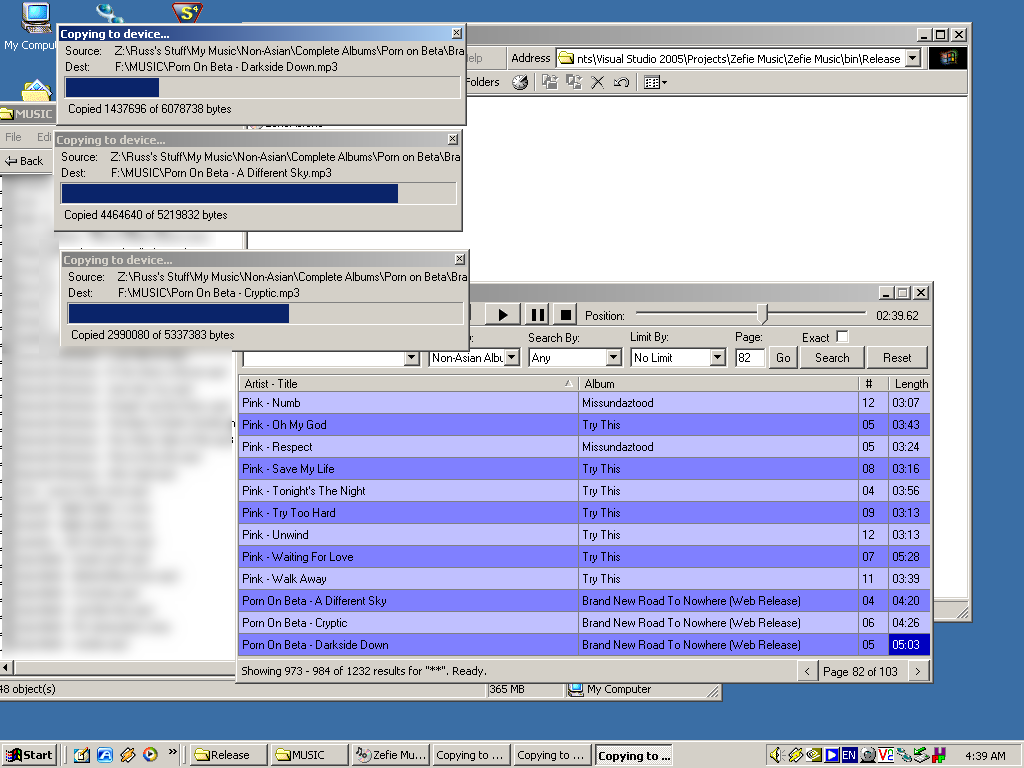Go to the previous results page arrow
1024x768 pixels.
(x=807, y=672)
